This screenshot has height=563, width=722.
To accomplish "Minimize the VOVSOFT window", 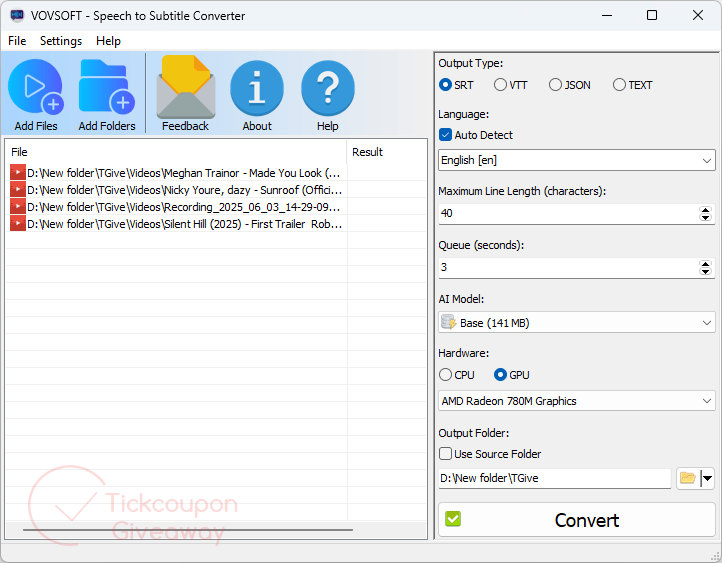I will [x=607, y=15].
